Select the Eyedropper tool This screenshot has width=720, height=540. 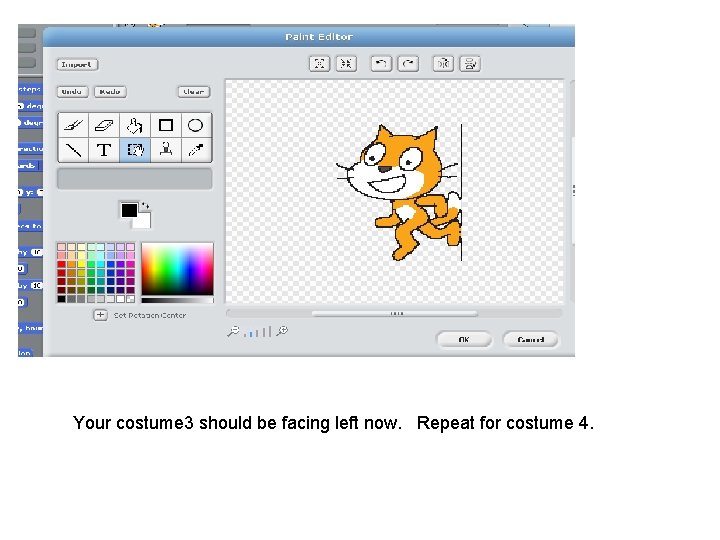[x=196, y=150]
